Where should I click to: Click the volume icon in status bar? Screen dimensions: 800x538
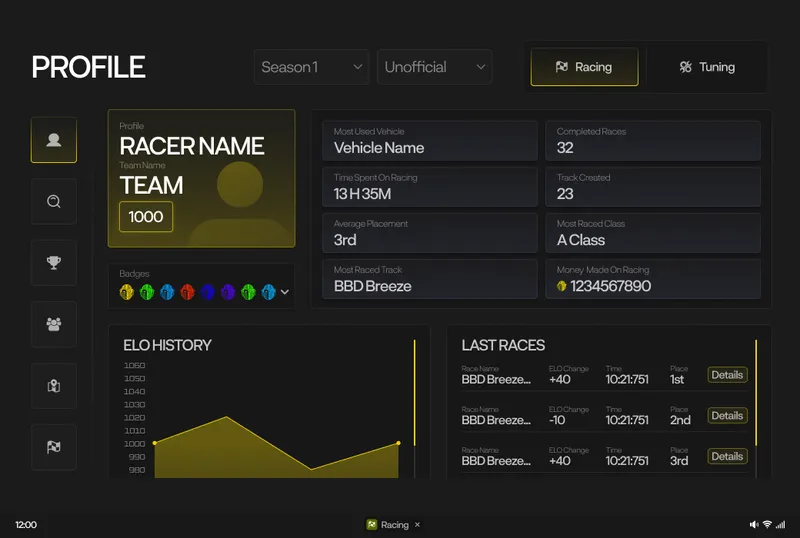coord(754,524)
